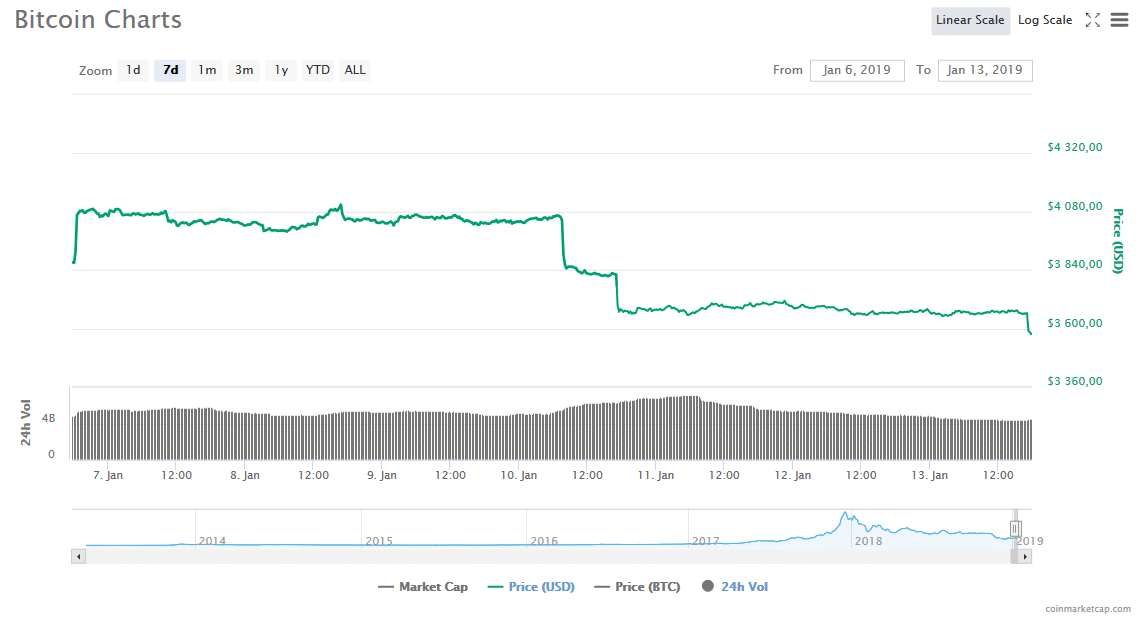The width and height of the screenshot is (1146, 622).
Task: Click the 9. Jan x-axis label
Action: [382, 475]
